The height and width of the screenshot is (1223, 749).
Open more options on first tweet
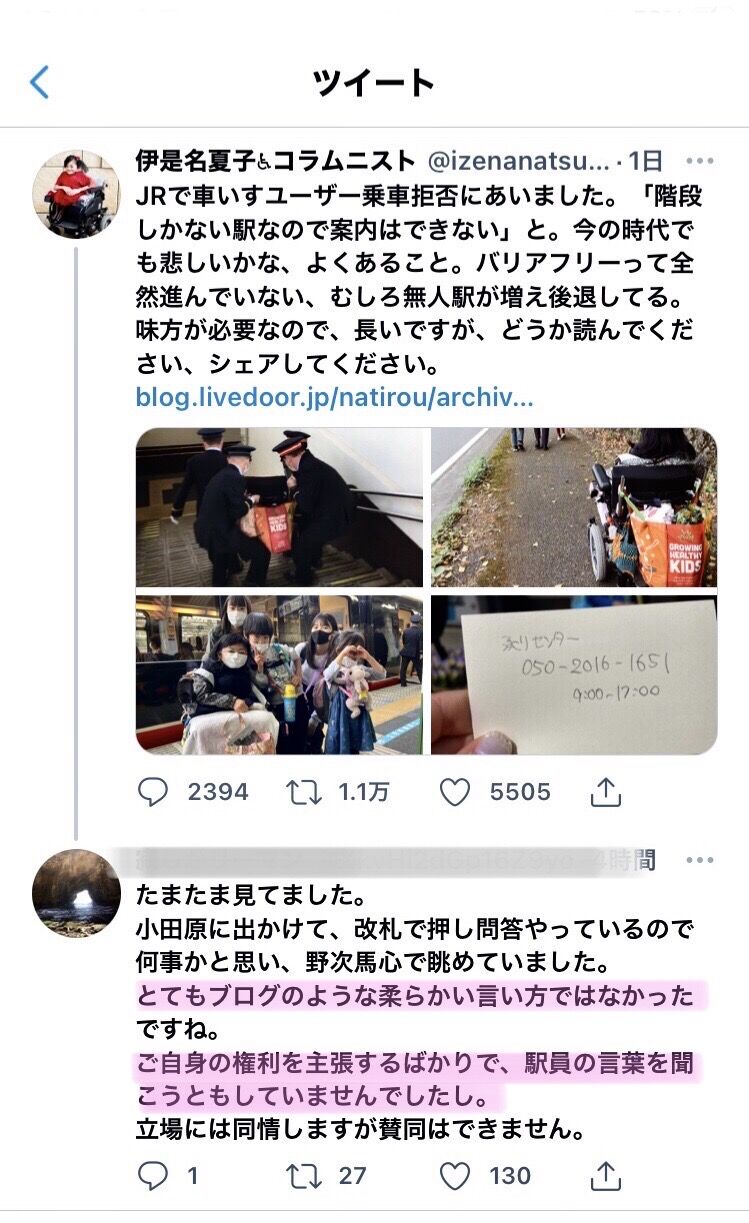tap(701, 160)
